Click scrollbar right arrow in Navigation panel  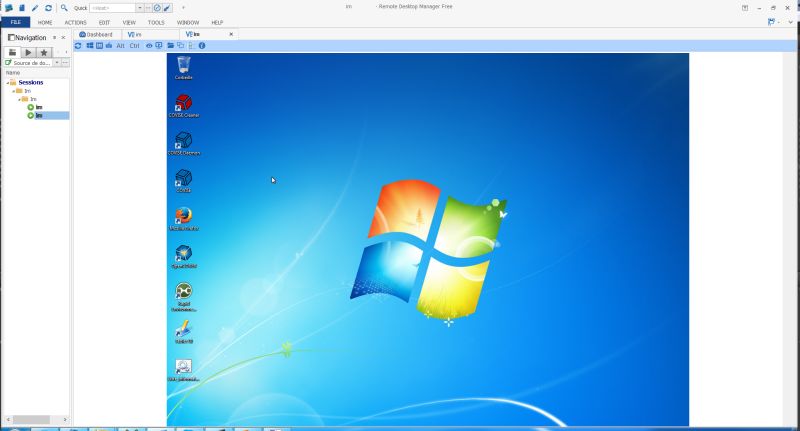pyautogui.click(x=65, y=419)
